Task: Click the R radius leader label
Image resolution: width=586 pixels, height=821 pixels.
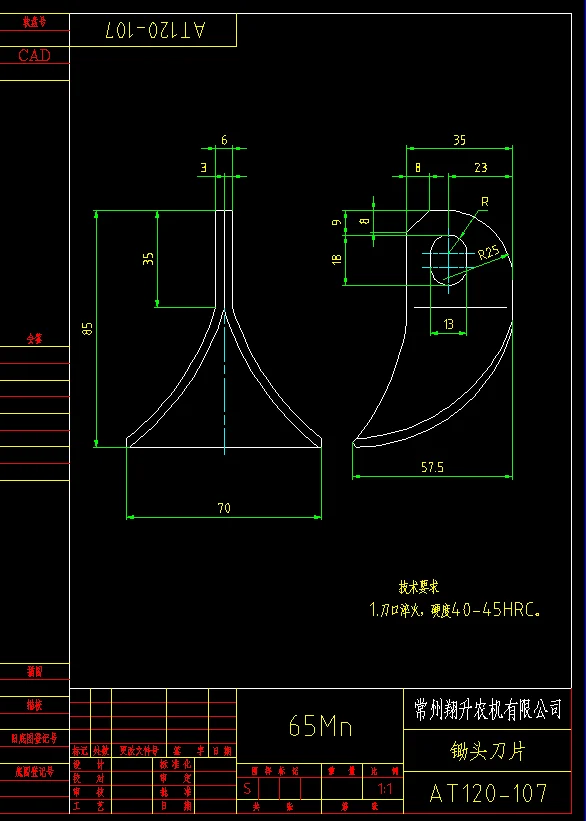Action: click(x=484, y=202)
